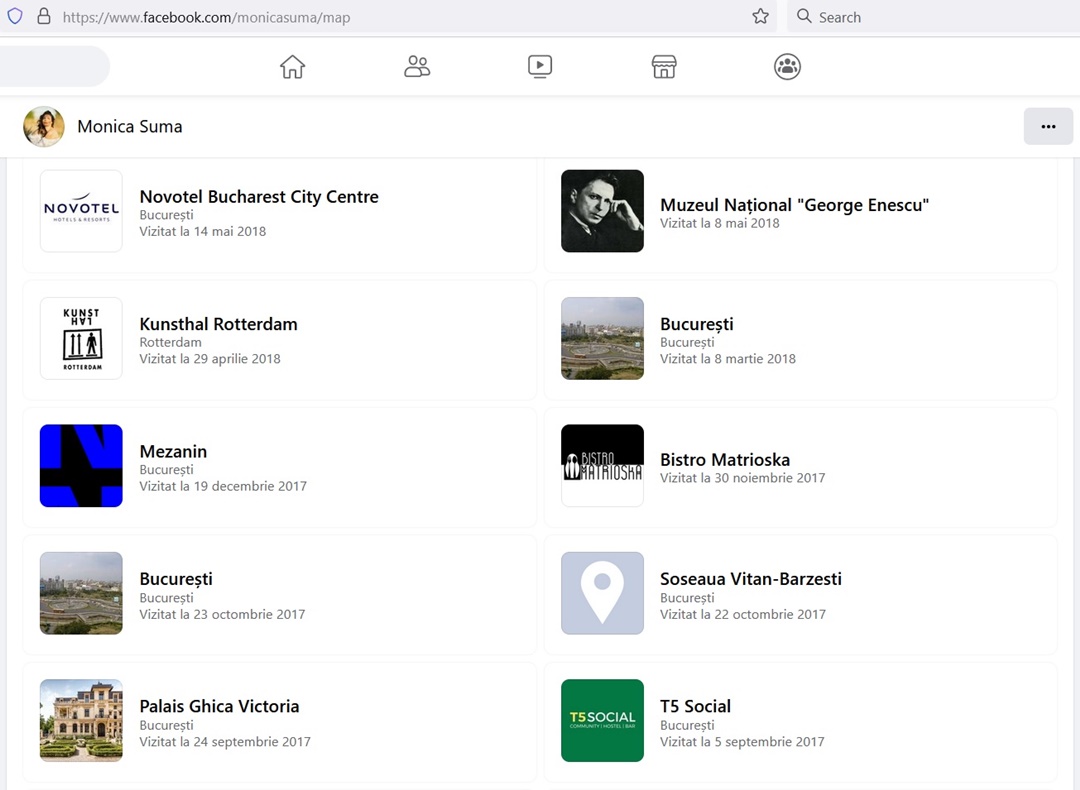Viewport: 1080px width, 790px height.
Task: Open Novotel Bucharest City Centre link
Action: point(259,197)
